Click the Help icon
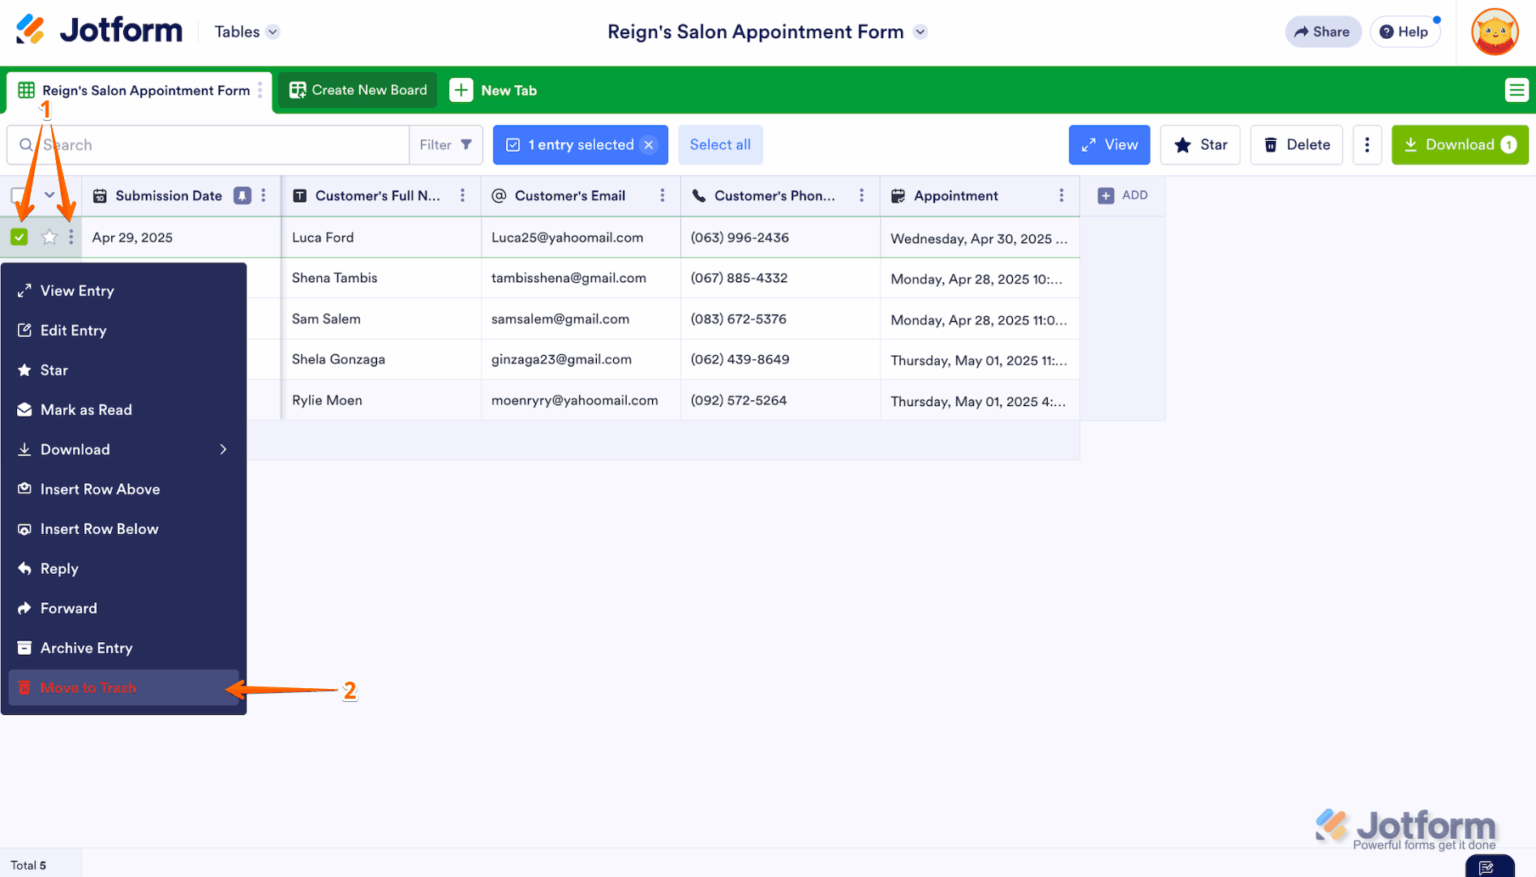 tap(1405, 31)
